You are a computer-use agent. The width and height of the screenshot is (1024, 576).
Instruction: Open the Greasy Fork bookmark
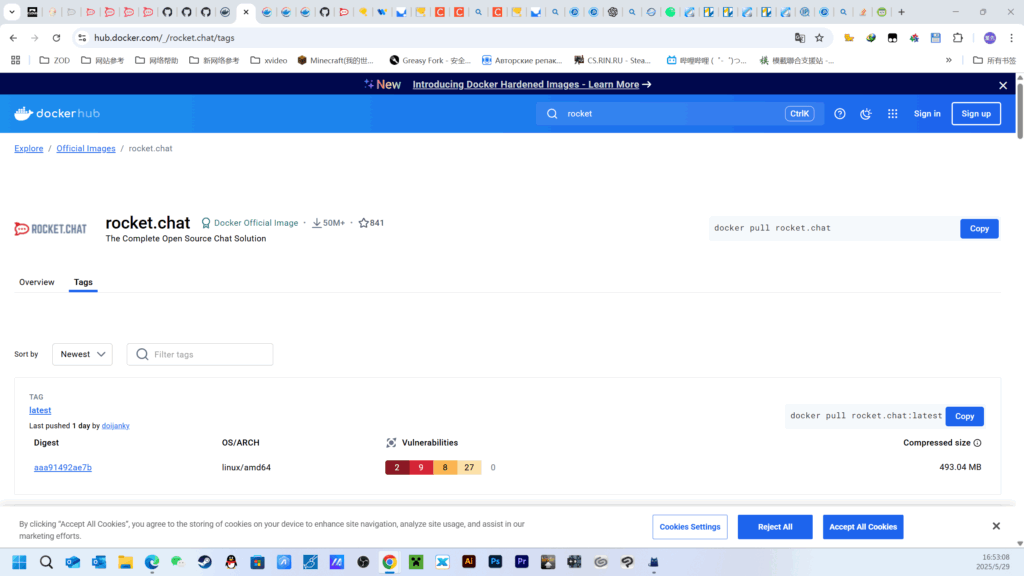[430, 60]
